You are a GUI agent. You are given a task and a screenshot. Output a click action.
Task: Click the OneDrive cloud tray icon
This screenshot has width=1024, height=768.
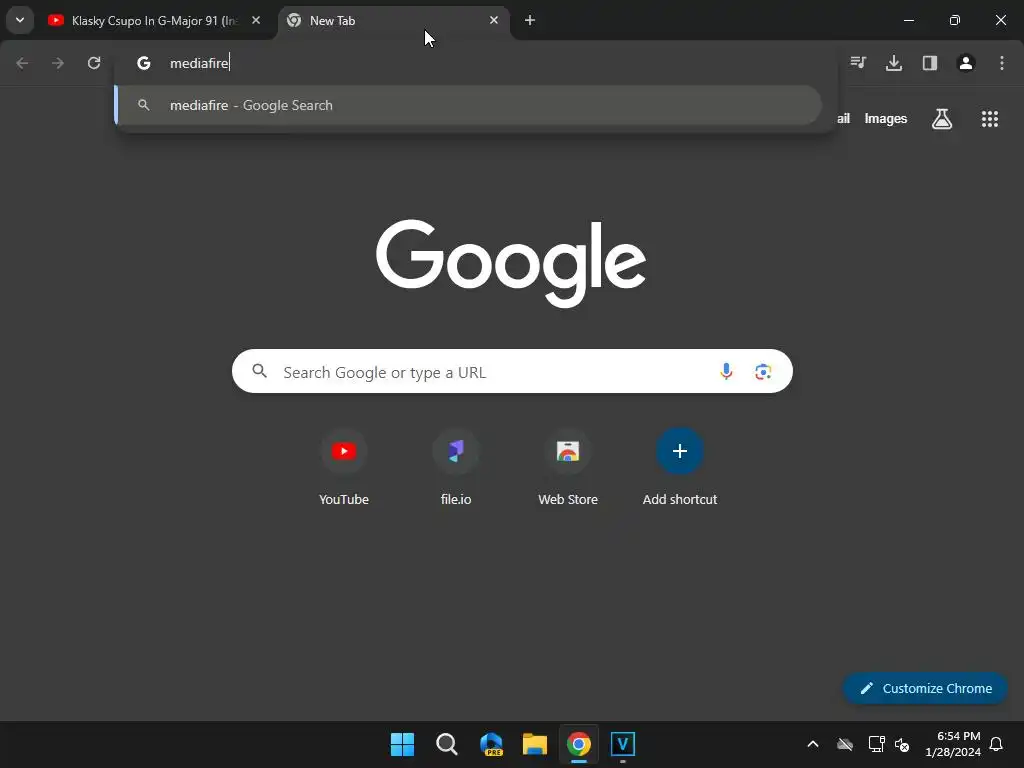pyautogui.click(x=845, y=744)
